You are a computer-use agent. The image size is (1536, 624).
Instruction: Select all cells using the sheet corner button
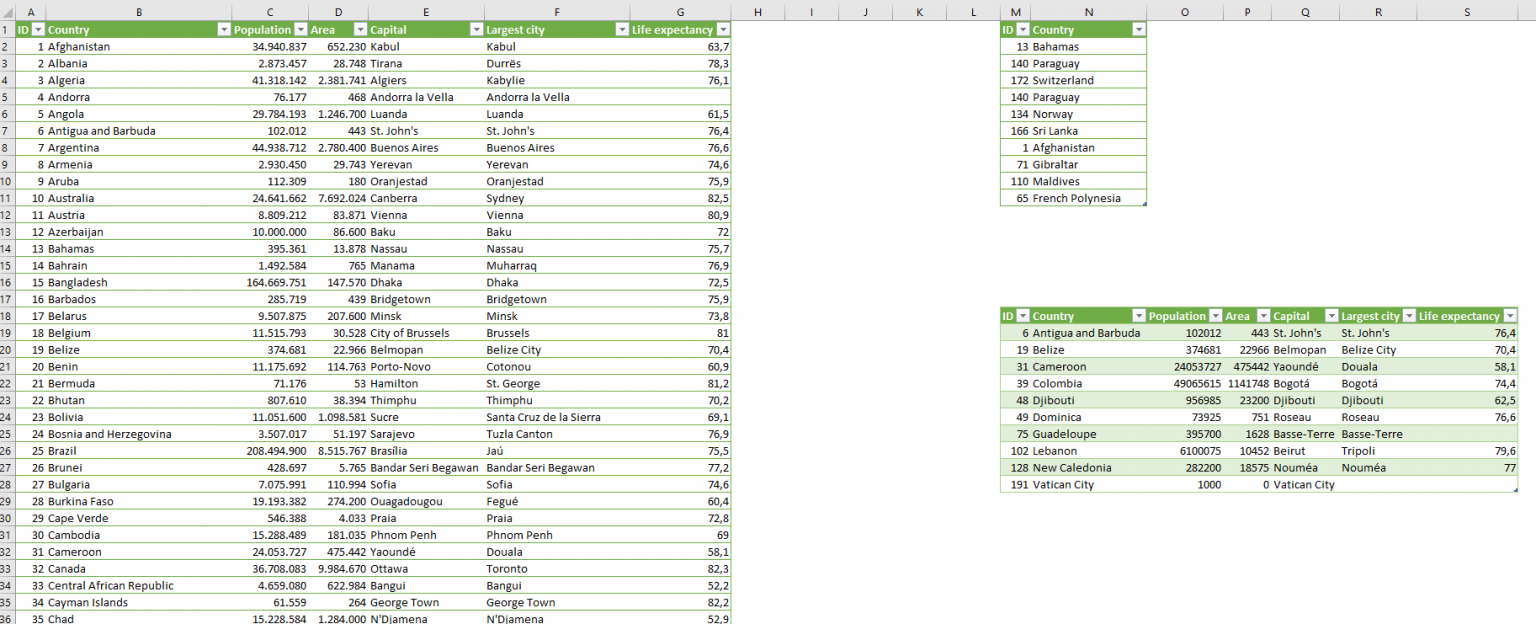(9, 11)
